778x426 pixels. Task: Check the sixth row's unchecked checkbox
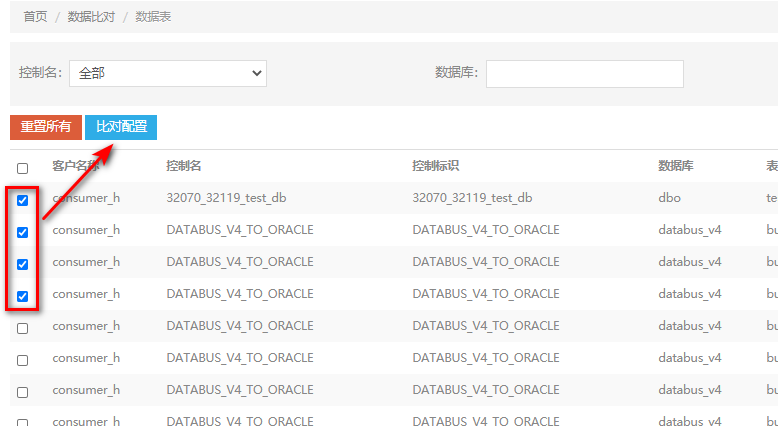point(22,360)
